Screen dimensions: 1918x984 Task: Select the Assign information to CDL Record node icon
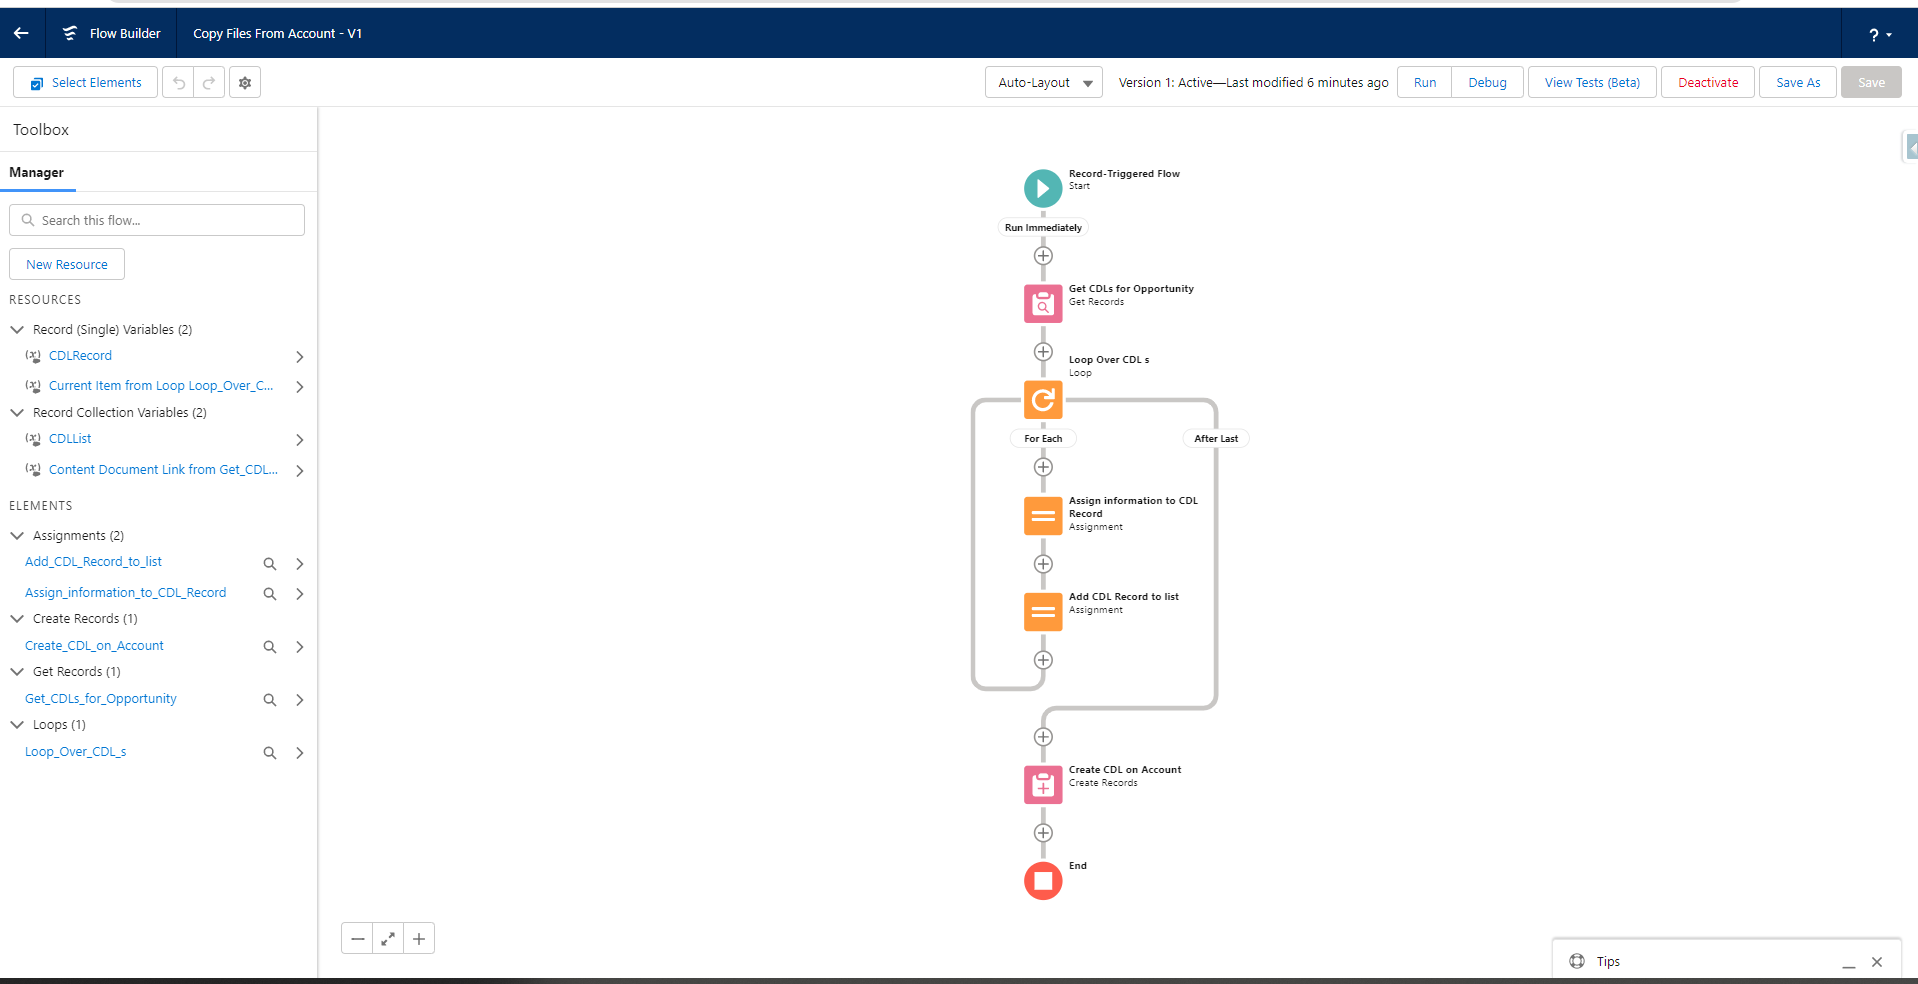coord(1043,516)
